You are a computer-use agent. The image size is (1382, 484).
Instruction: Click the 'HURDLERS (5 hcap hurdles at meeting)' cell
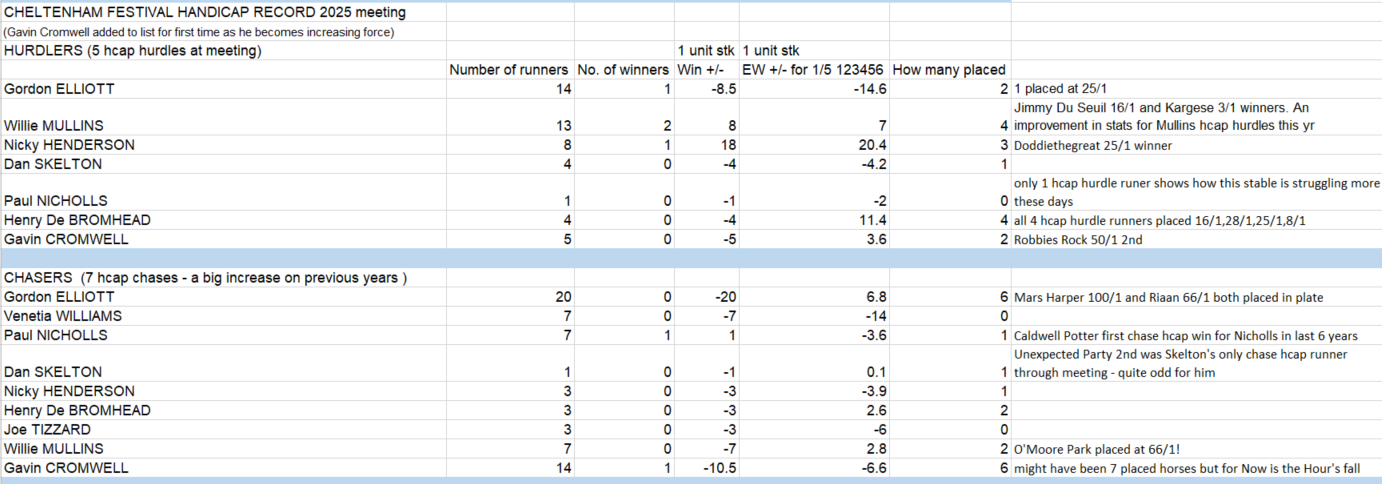coord(133,51)
